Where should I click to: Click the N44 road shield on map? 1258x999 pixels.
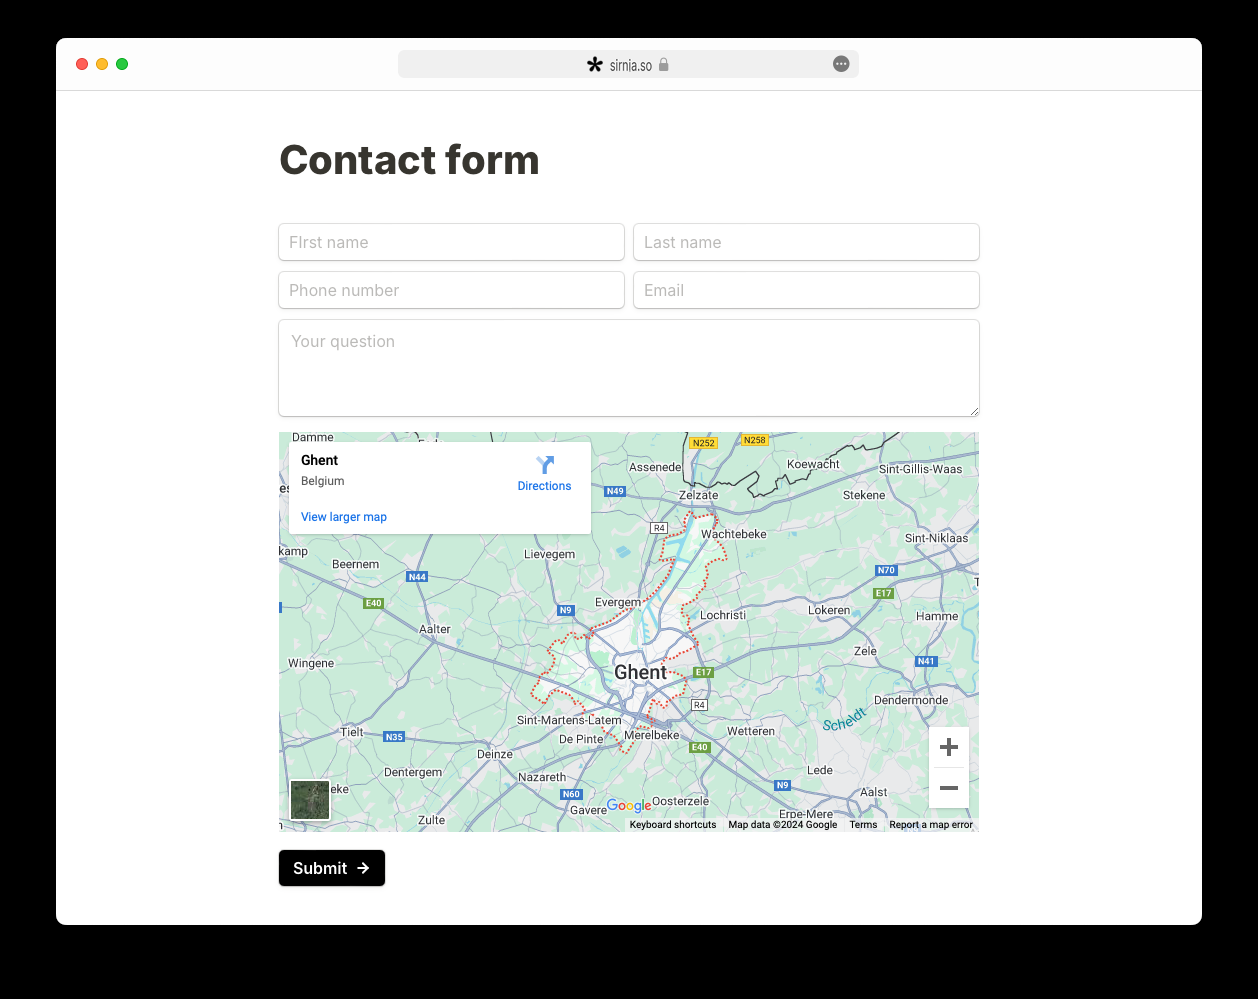(417, 577)
